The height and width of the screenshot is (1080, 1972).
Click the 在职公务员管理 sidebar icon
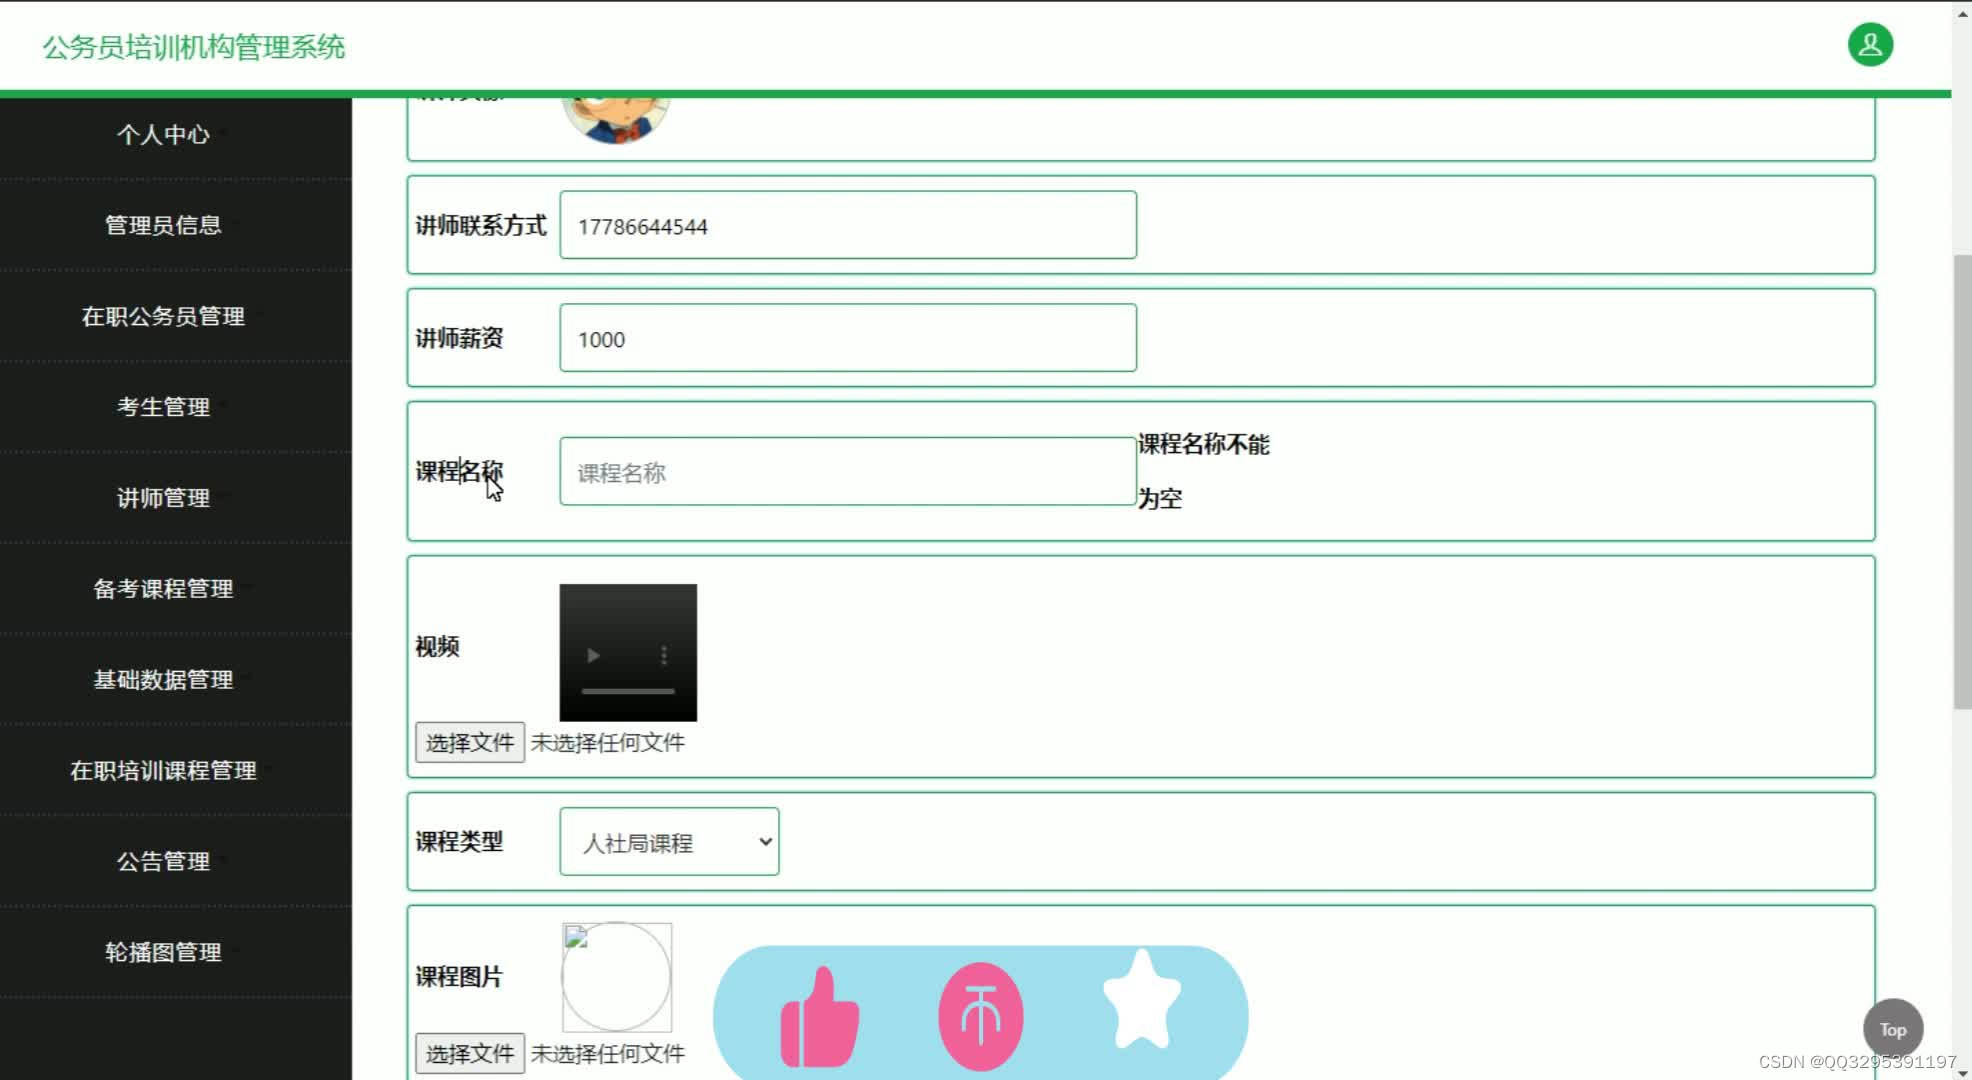click(162, 315)
